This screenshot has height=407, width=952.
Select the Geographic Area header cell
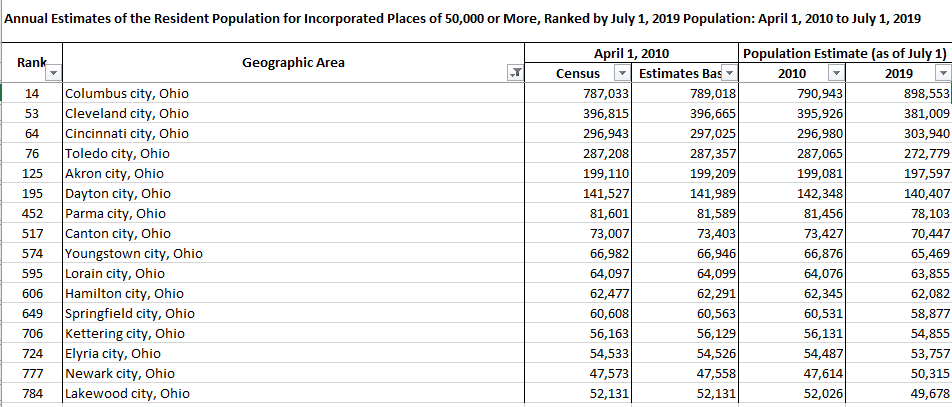pos(293,63)
